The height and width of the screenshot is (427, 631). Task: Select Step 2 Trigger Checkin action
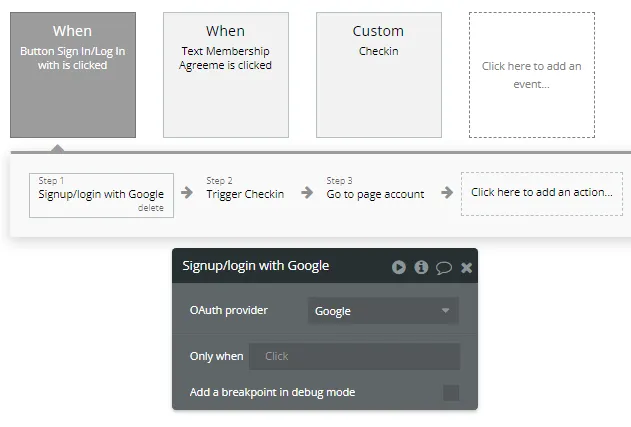pos(245,193)
